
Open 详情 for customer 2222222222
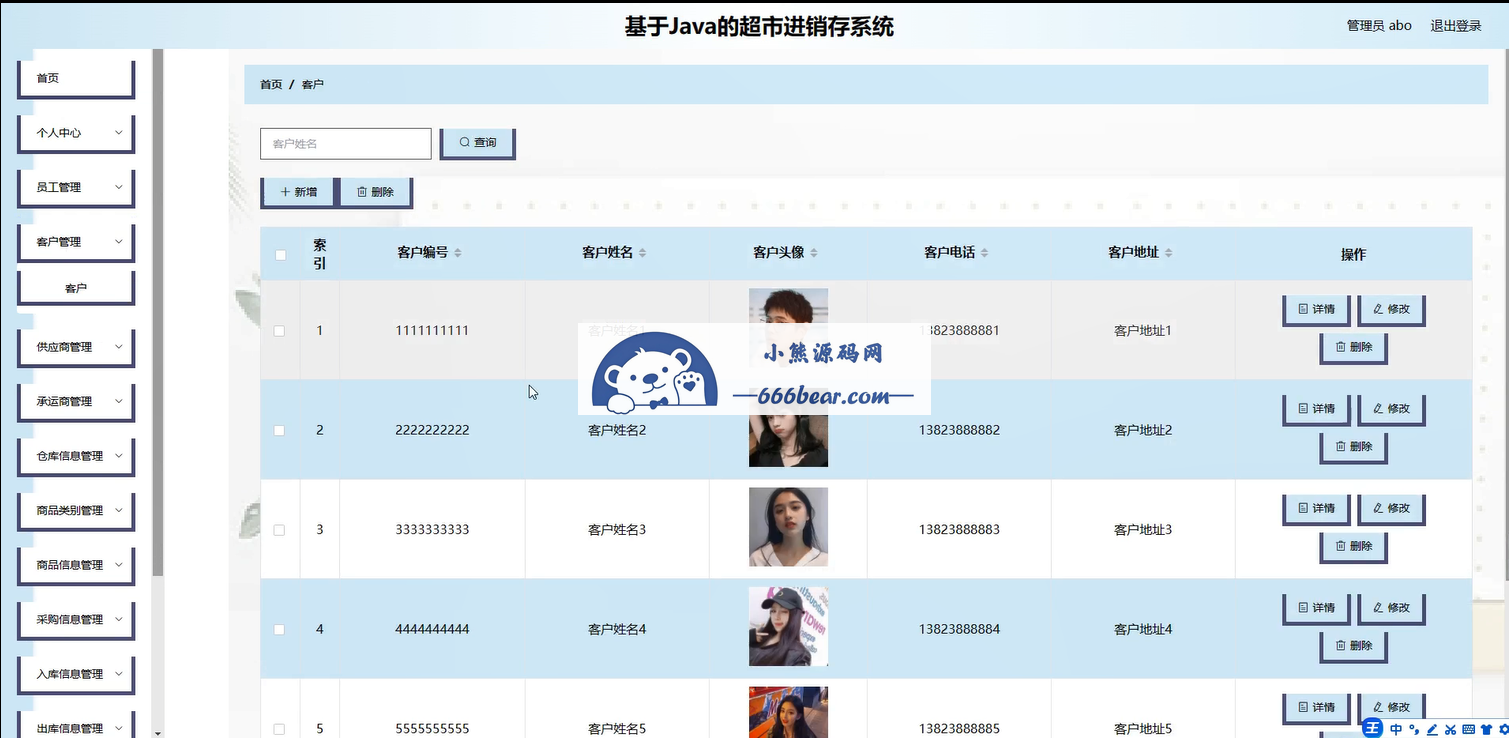pos(1316,409)
